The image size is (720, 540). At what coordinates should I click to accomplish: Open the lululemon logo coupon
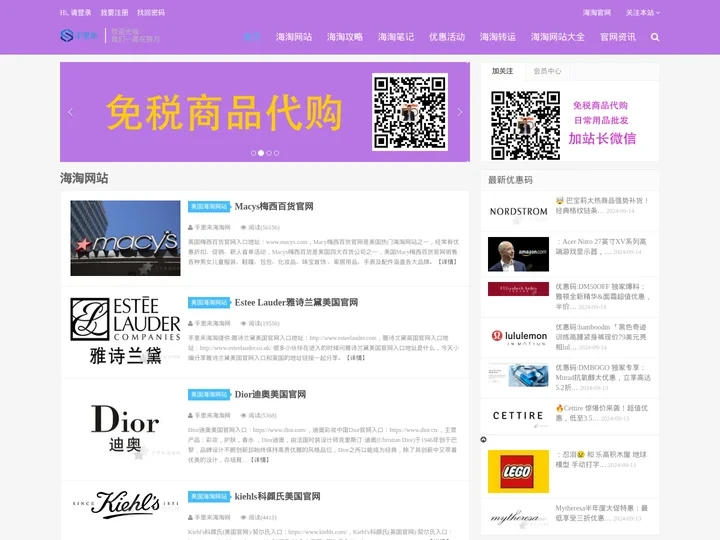click(x=519, y=337)
